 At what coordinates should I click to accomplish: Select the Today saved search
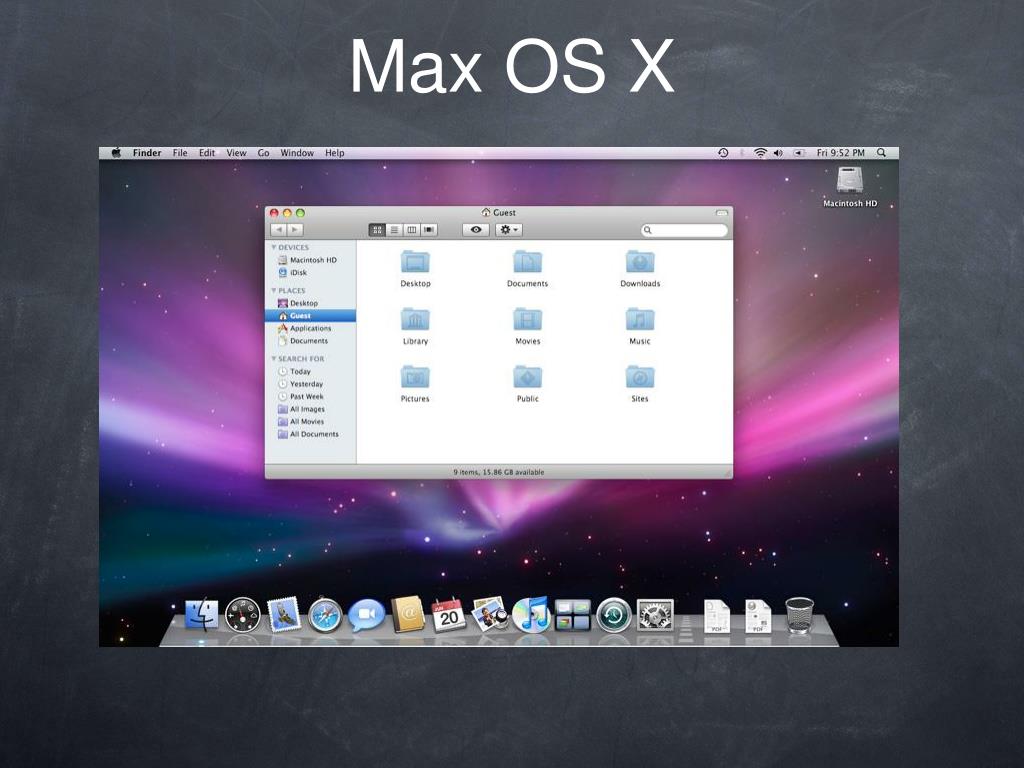[x=310, y=371]
